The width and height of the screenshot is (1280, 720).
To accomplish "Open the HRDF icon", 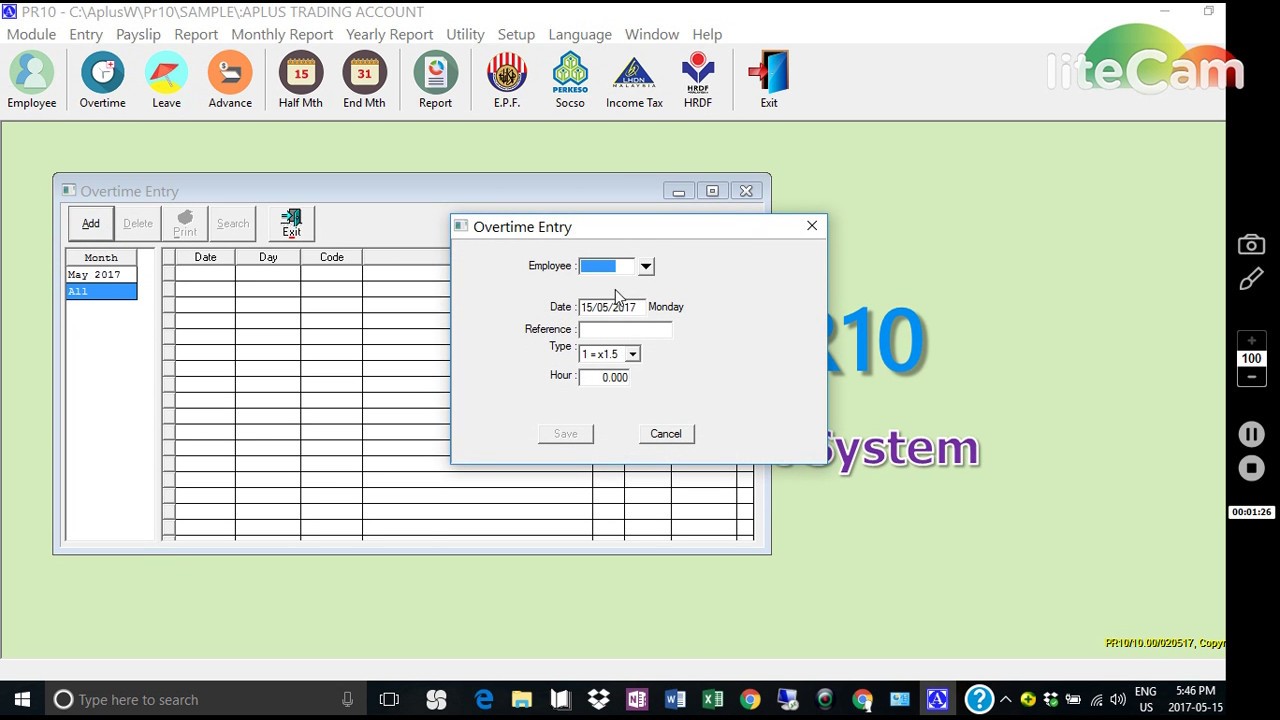I will 698,80.
